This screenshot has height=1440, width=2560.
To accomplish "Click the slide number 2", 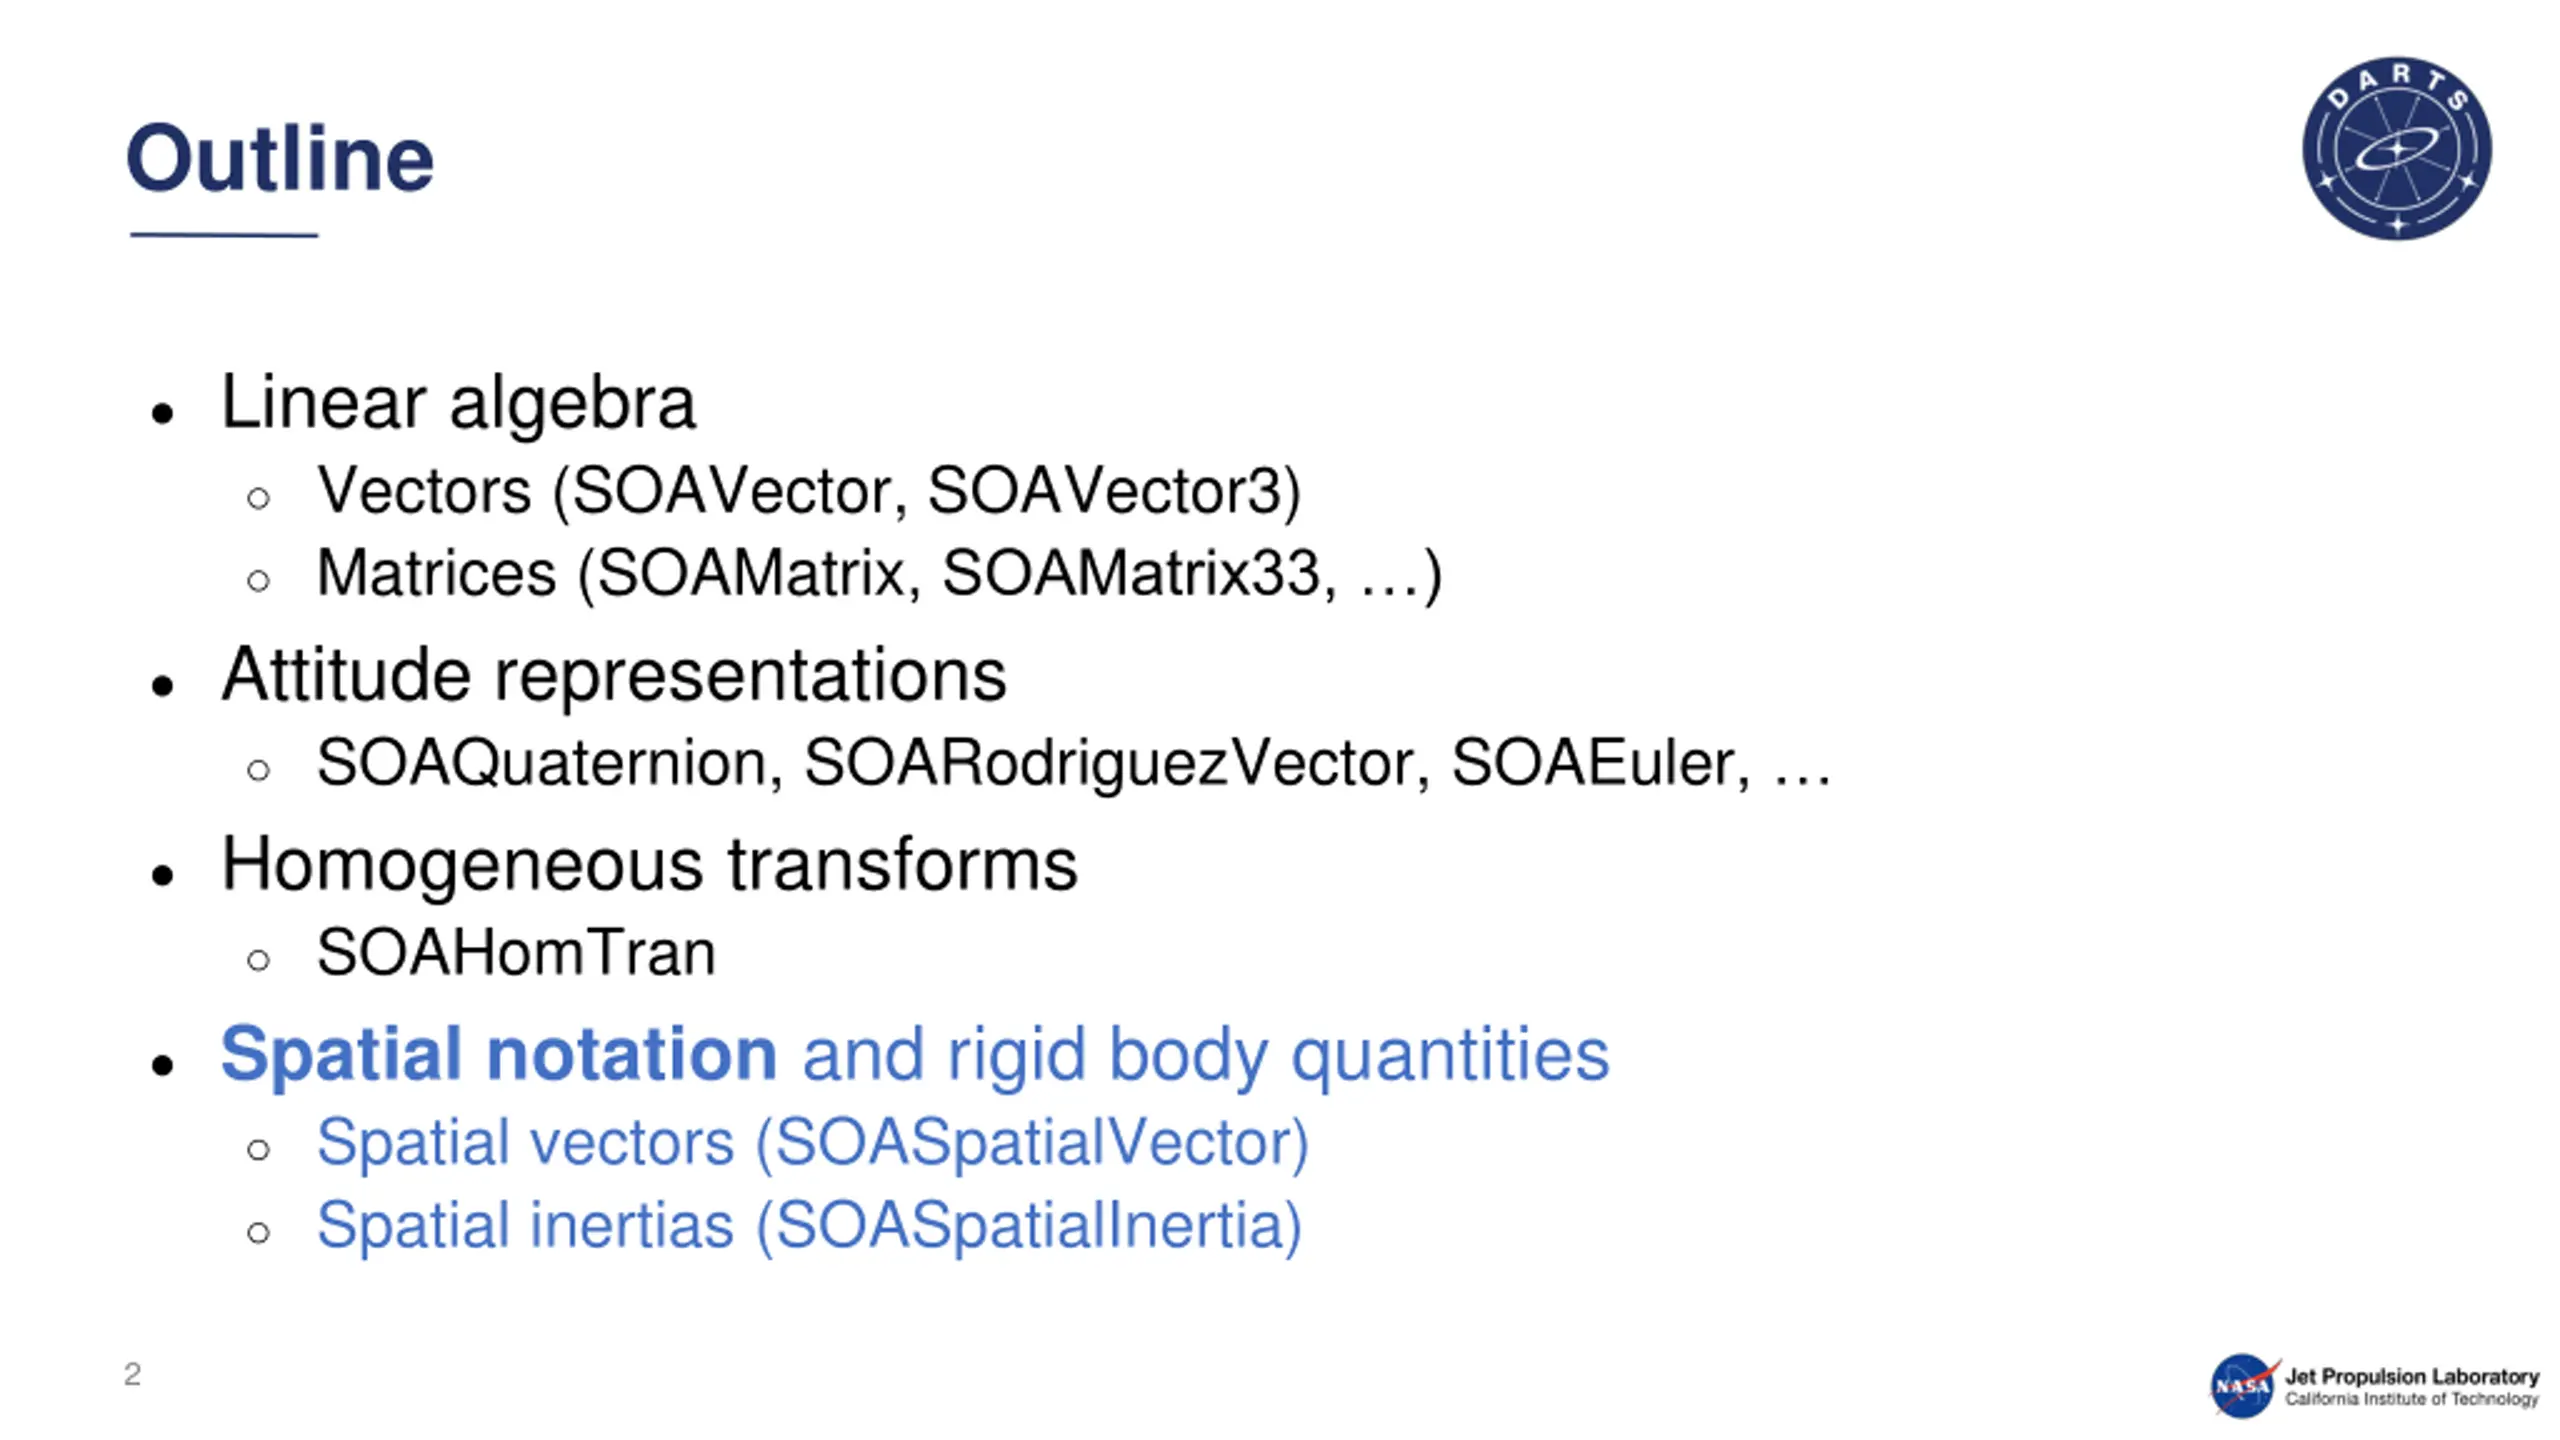I will click(132, 1374).
